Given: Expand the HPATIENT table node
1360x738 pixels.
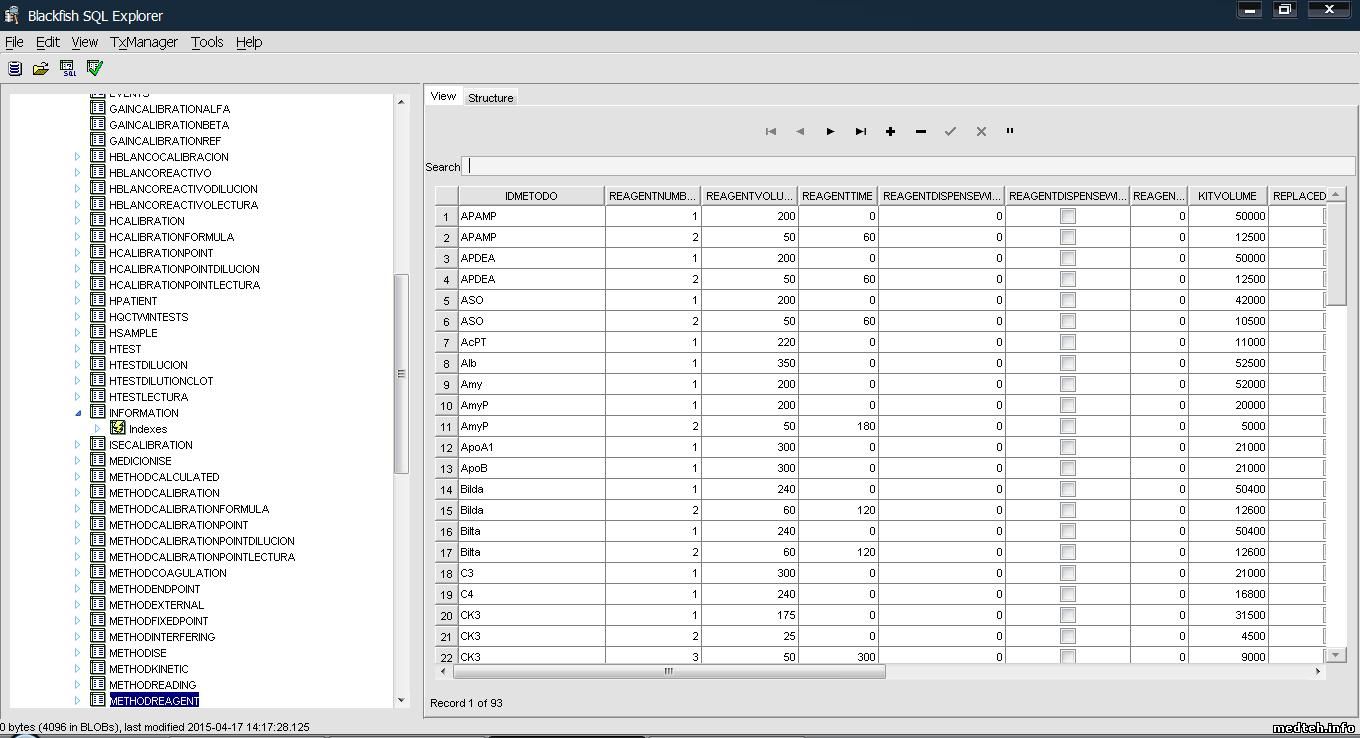Looking at the screenshot, I should tap(78, 301).
